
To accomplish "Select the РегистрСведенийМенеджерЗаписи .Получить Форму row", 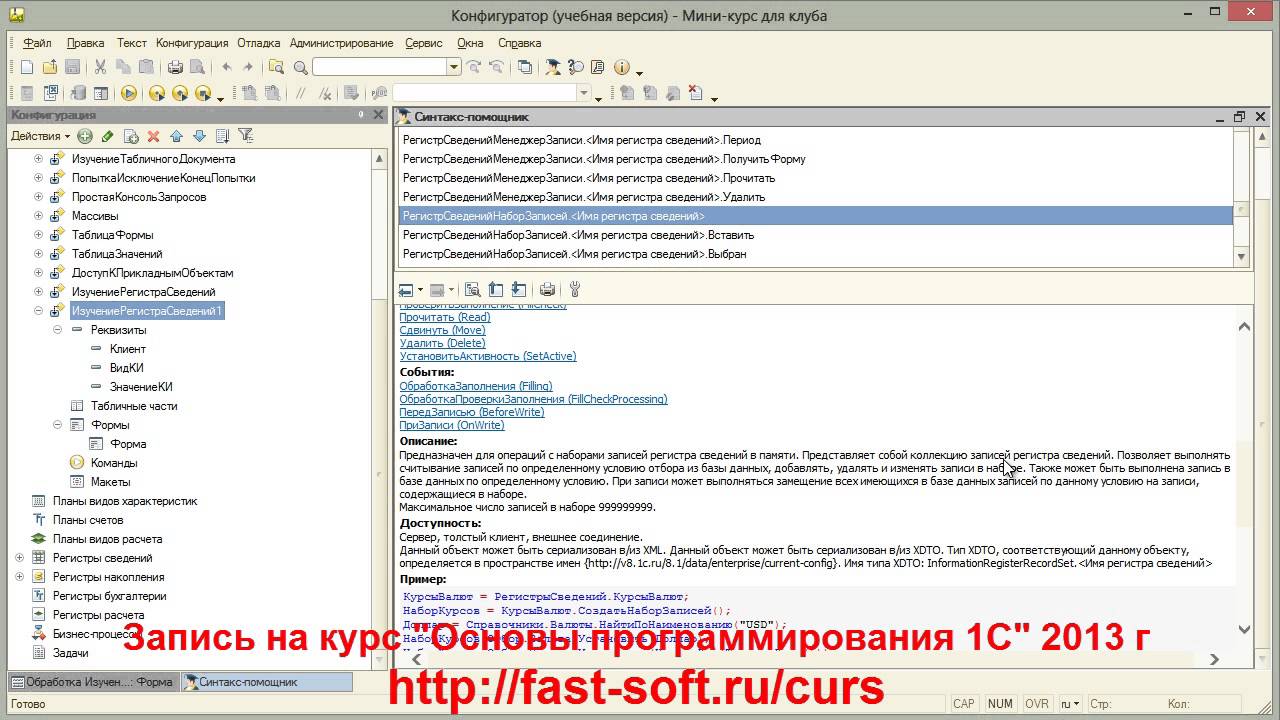I will point(817,159).
